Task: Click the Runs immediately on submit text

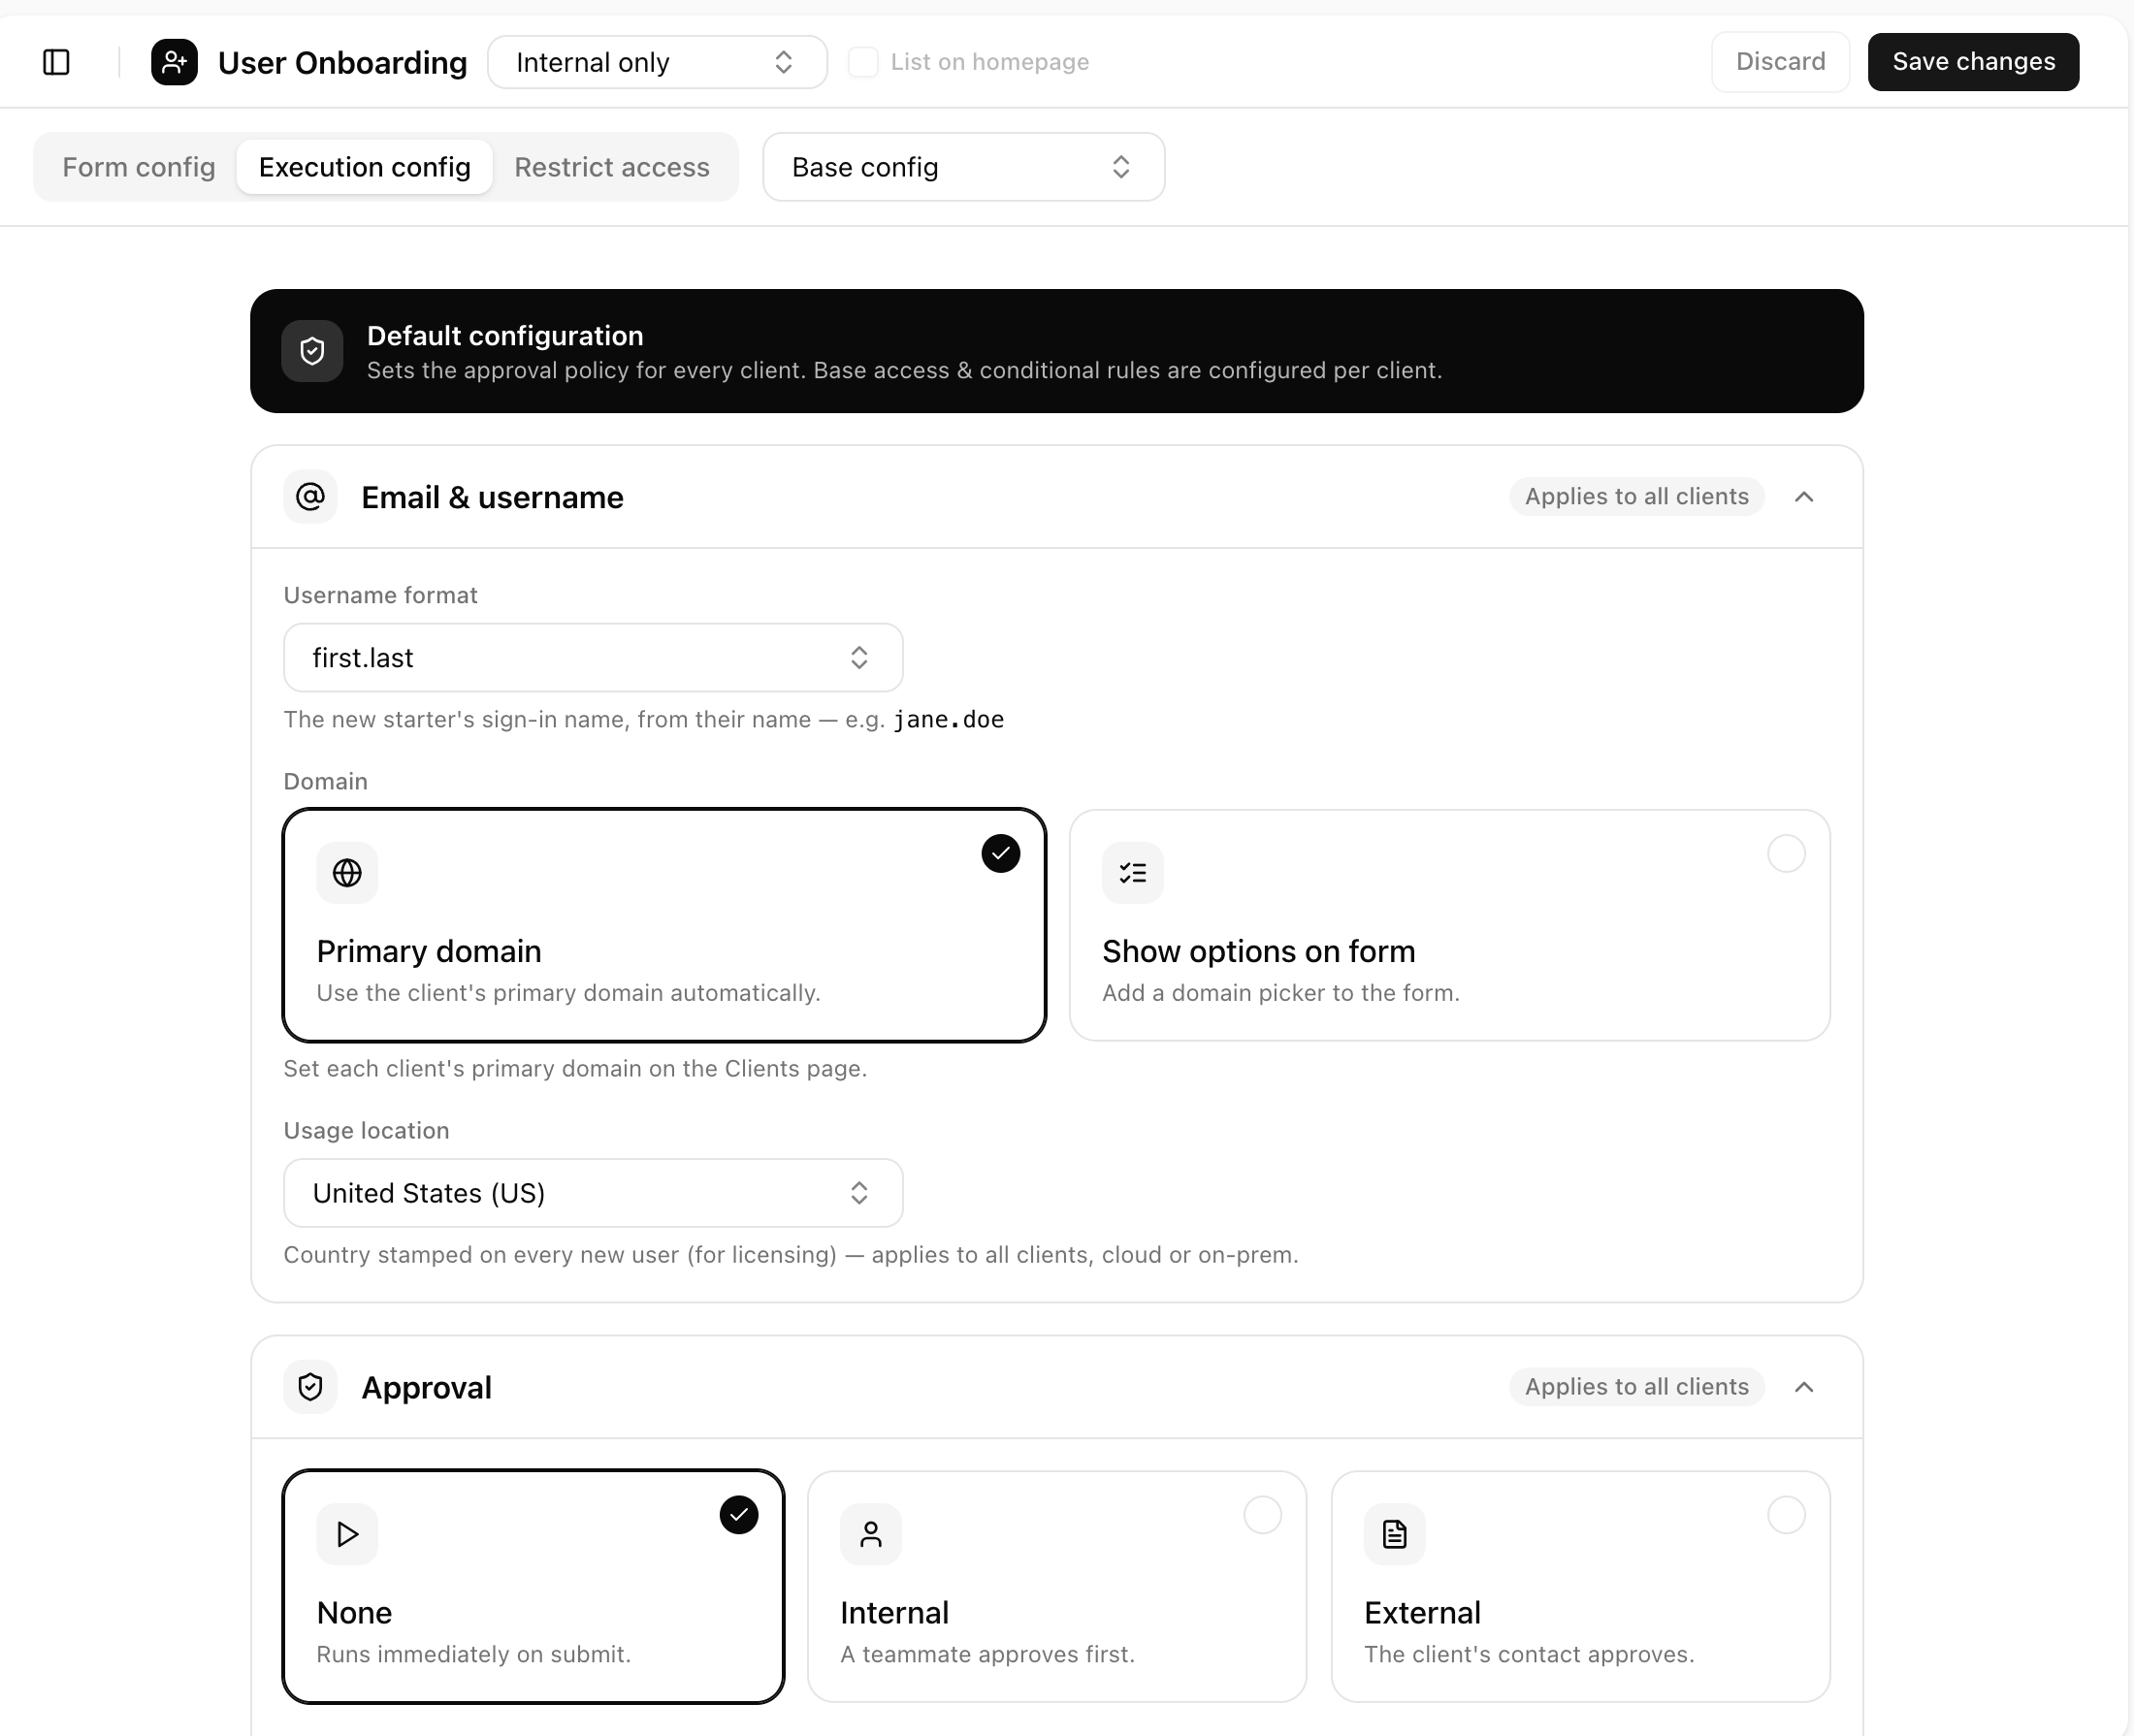Action: pyautogui.click(x=474, y=1655)
